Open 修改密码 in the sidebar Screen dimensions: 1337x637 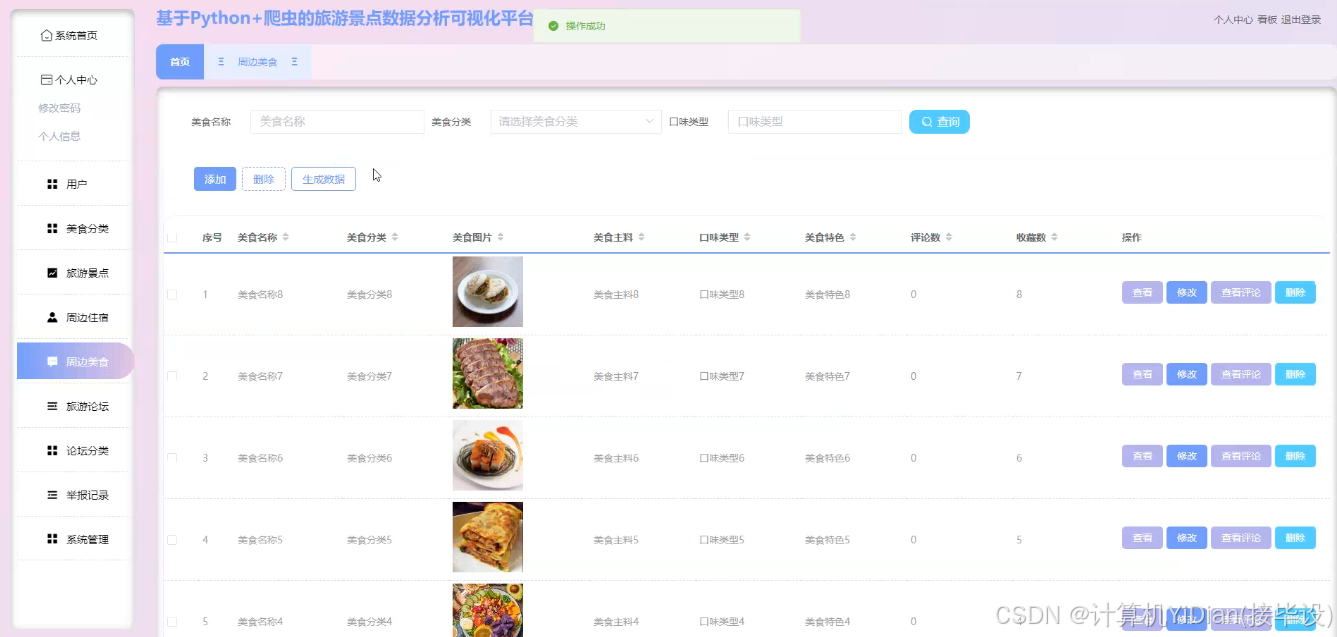pyautogui.click(x=60, y=108)
